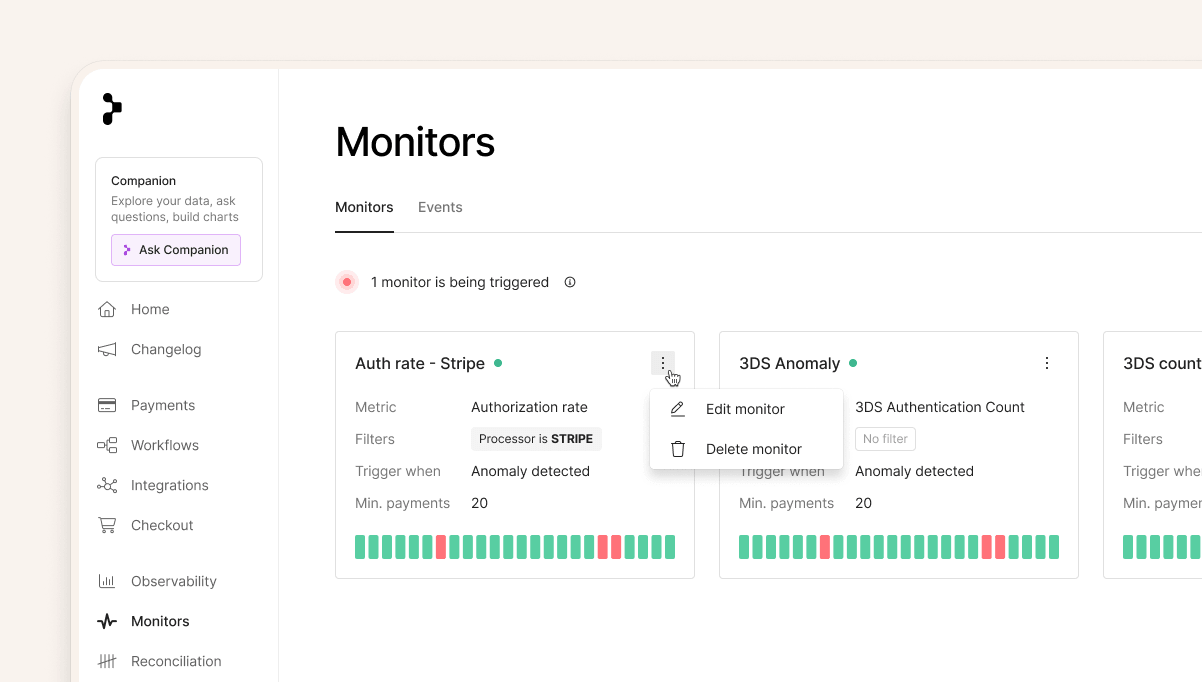
Task: Click the Authorization rate metric value
Action: (529, 407)
